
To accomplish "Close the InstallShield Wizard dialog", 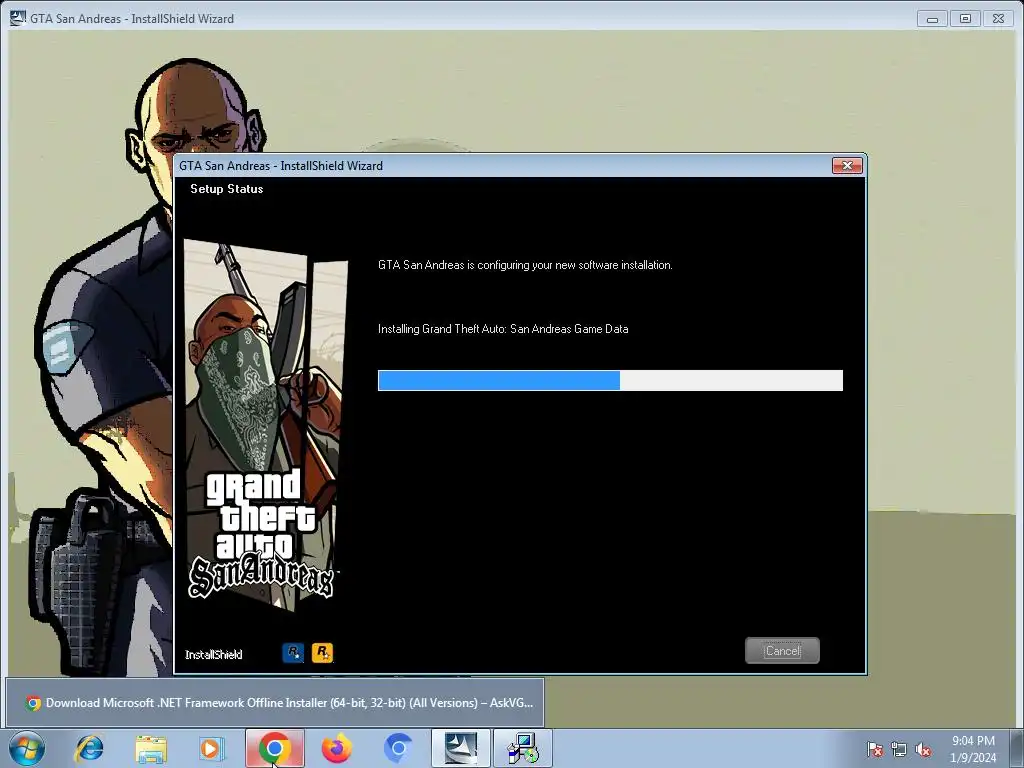I will tap(847, 166).
